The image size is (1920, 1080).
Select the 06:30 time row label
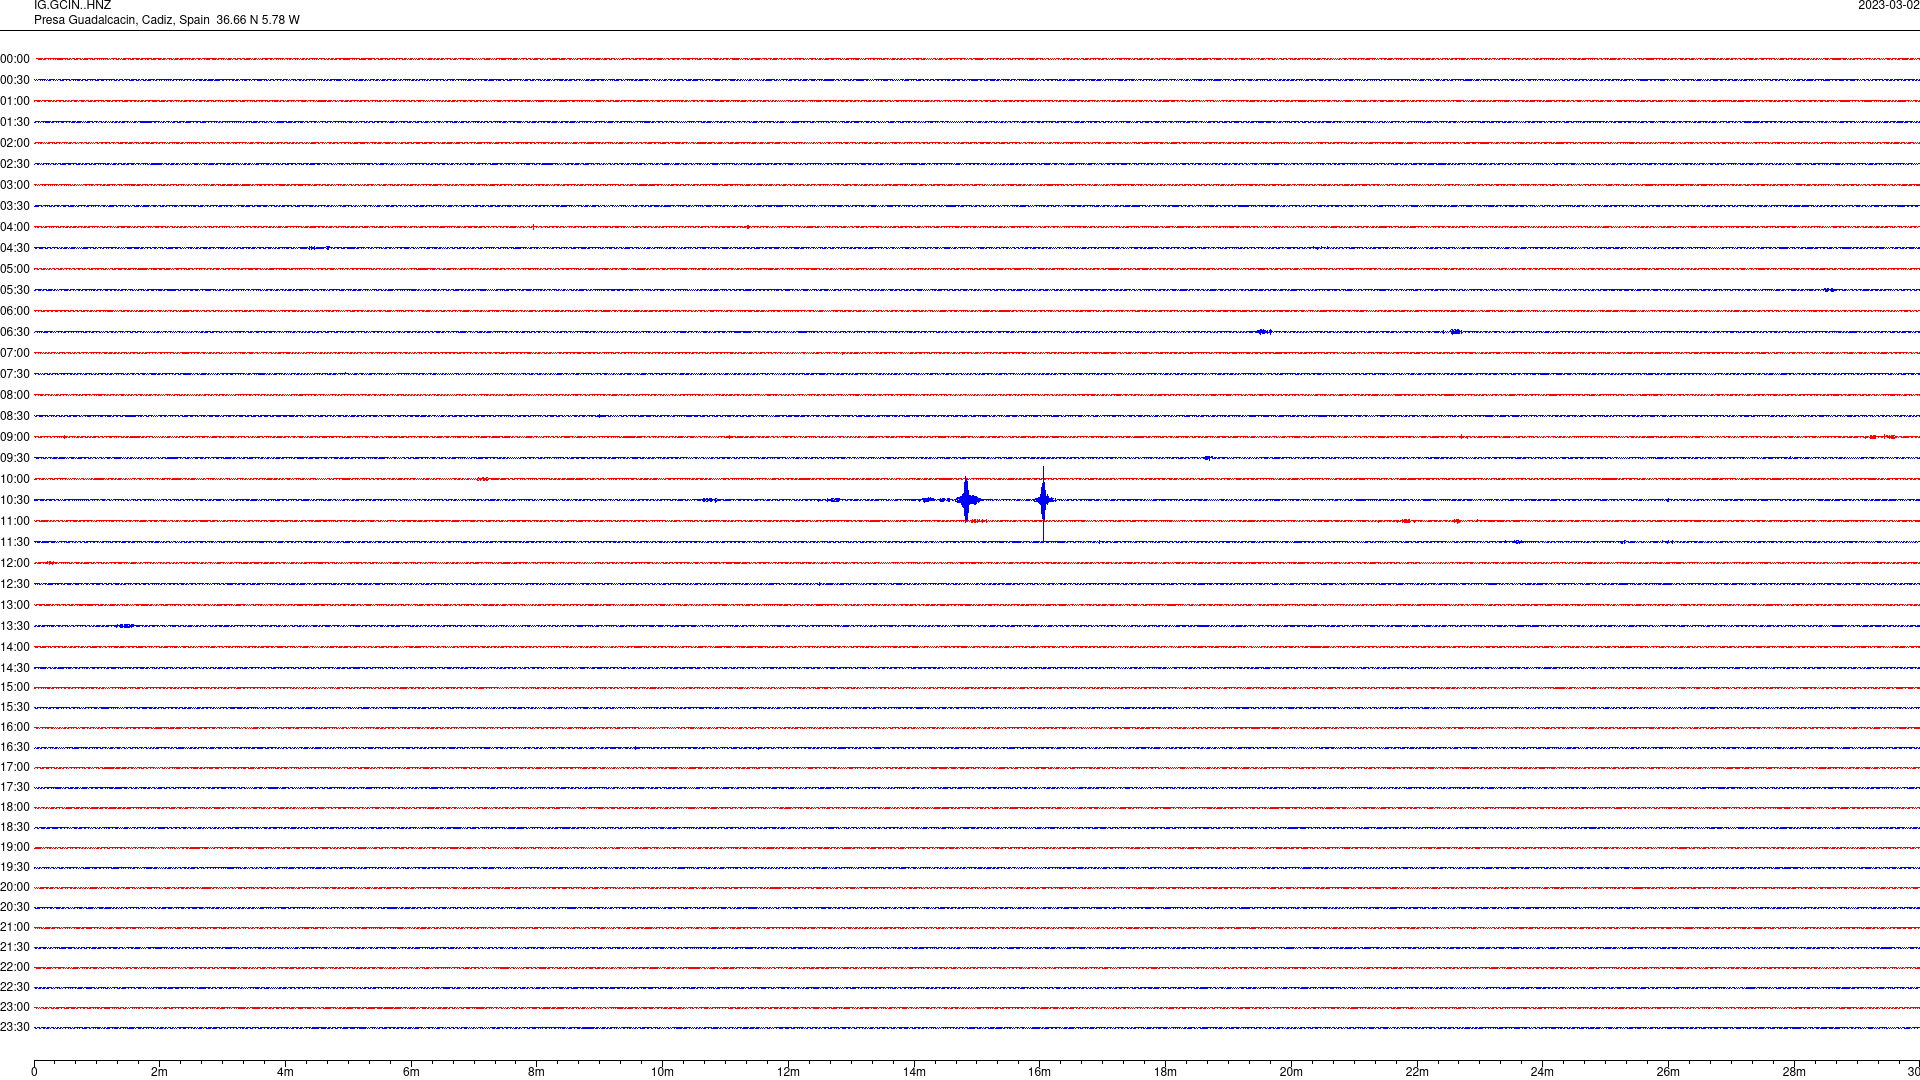(x=15, y=332)
